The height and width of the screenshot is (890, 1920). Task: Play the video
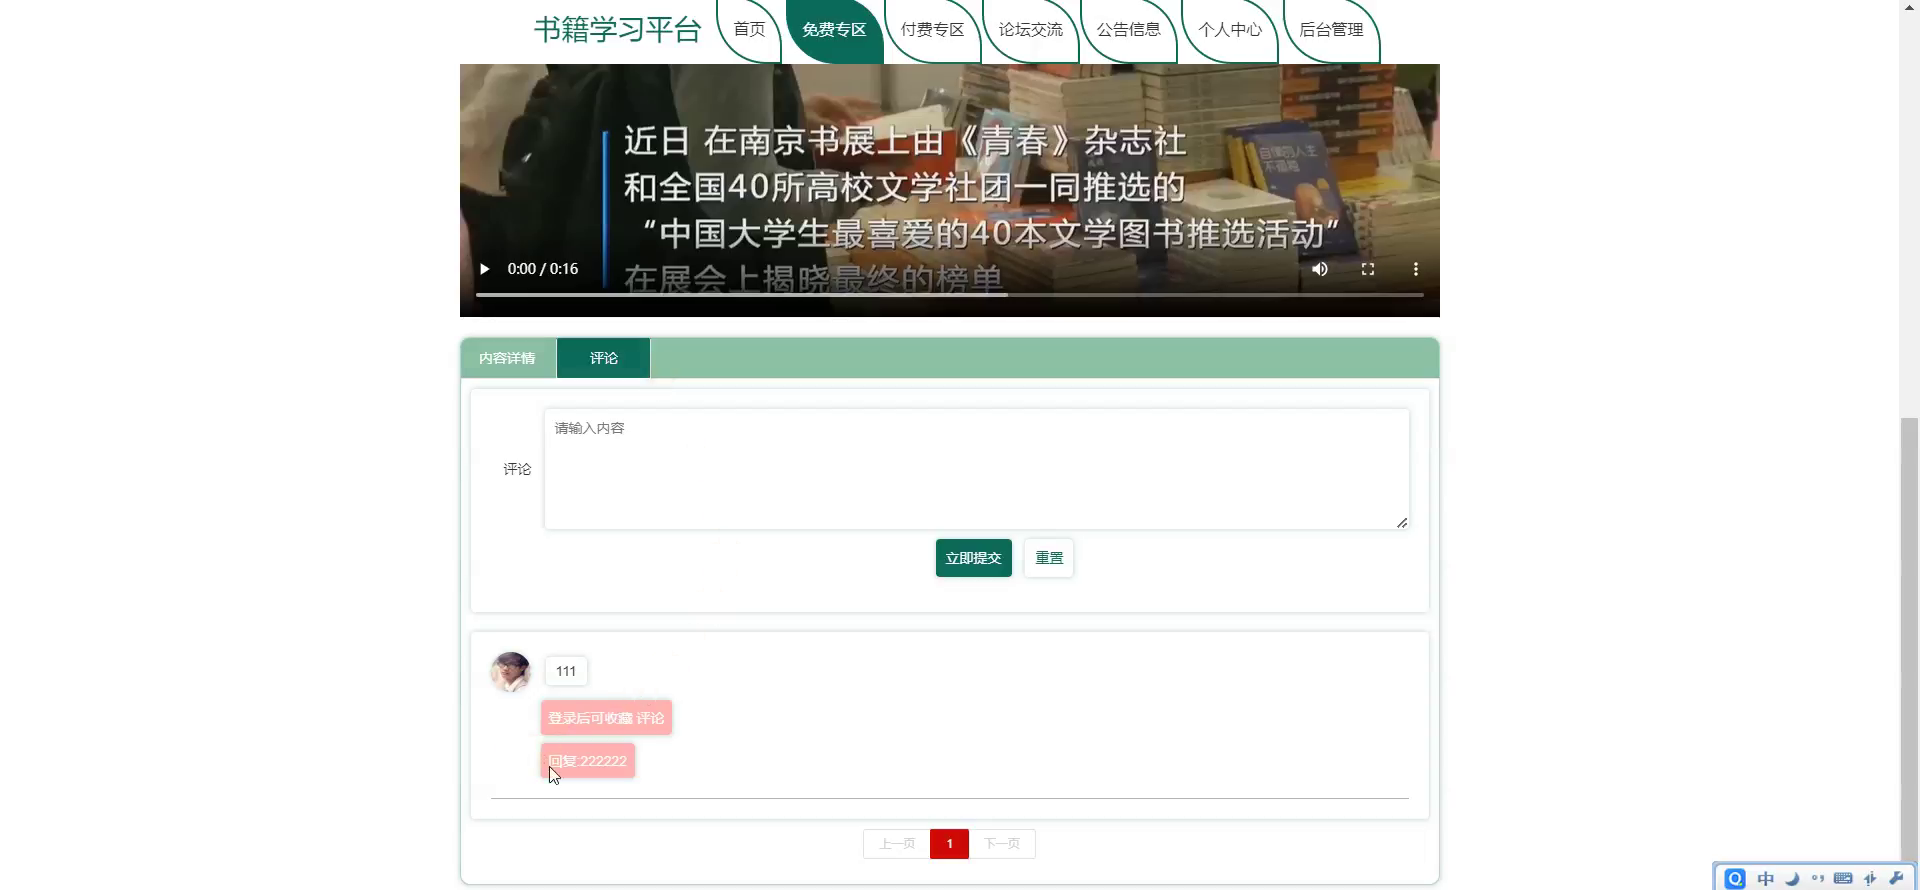coord(485,269)
